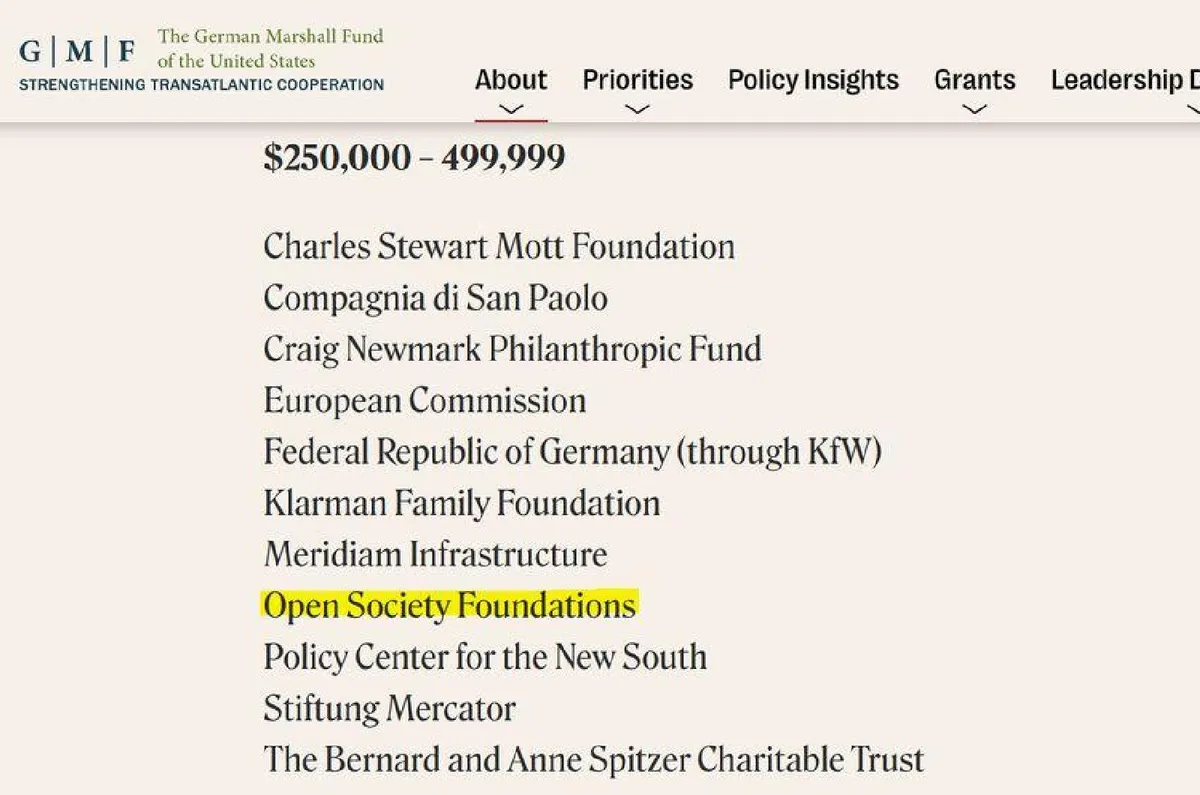Select Compagnia di San Paolo entry
The height and width of the screenshot is (795, 1200).
tap(435, 298)
